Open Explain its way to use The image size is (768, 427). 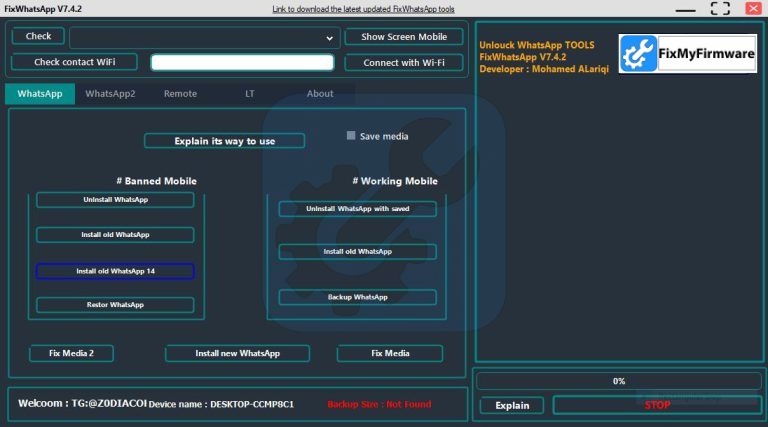(x=224, y=141)
